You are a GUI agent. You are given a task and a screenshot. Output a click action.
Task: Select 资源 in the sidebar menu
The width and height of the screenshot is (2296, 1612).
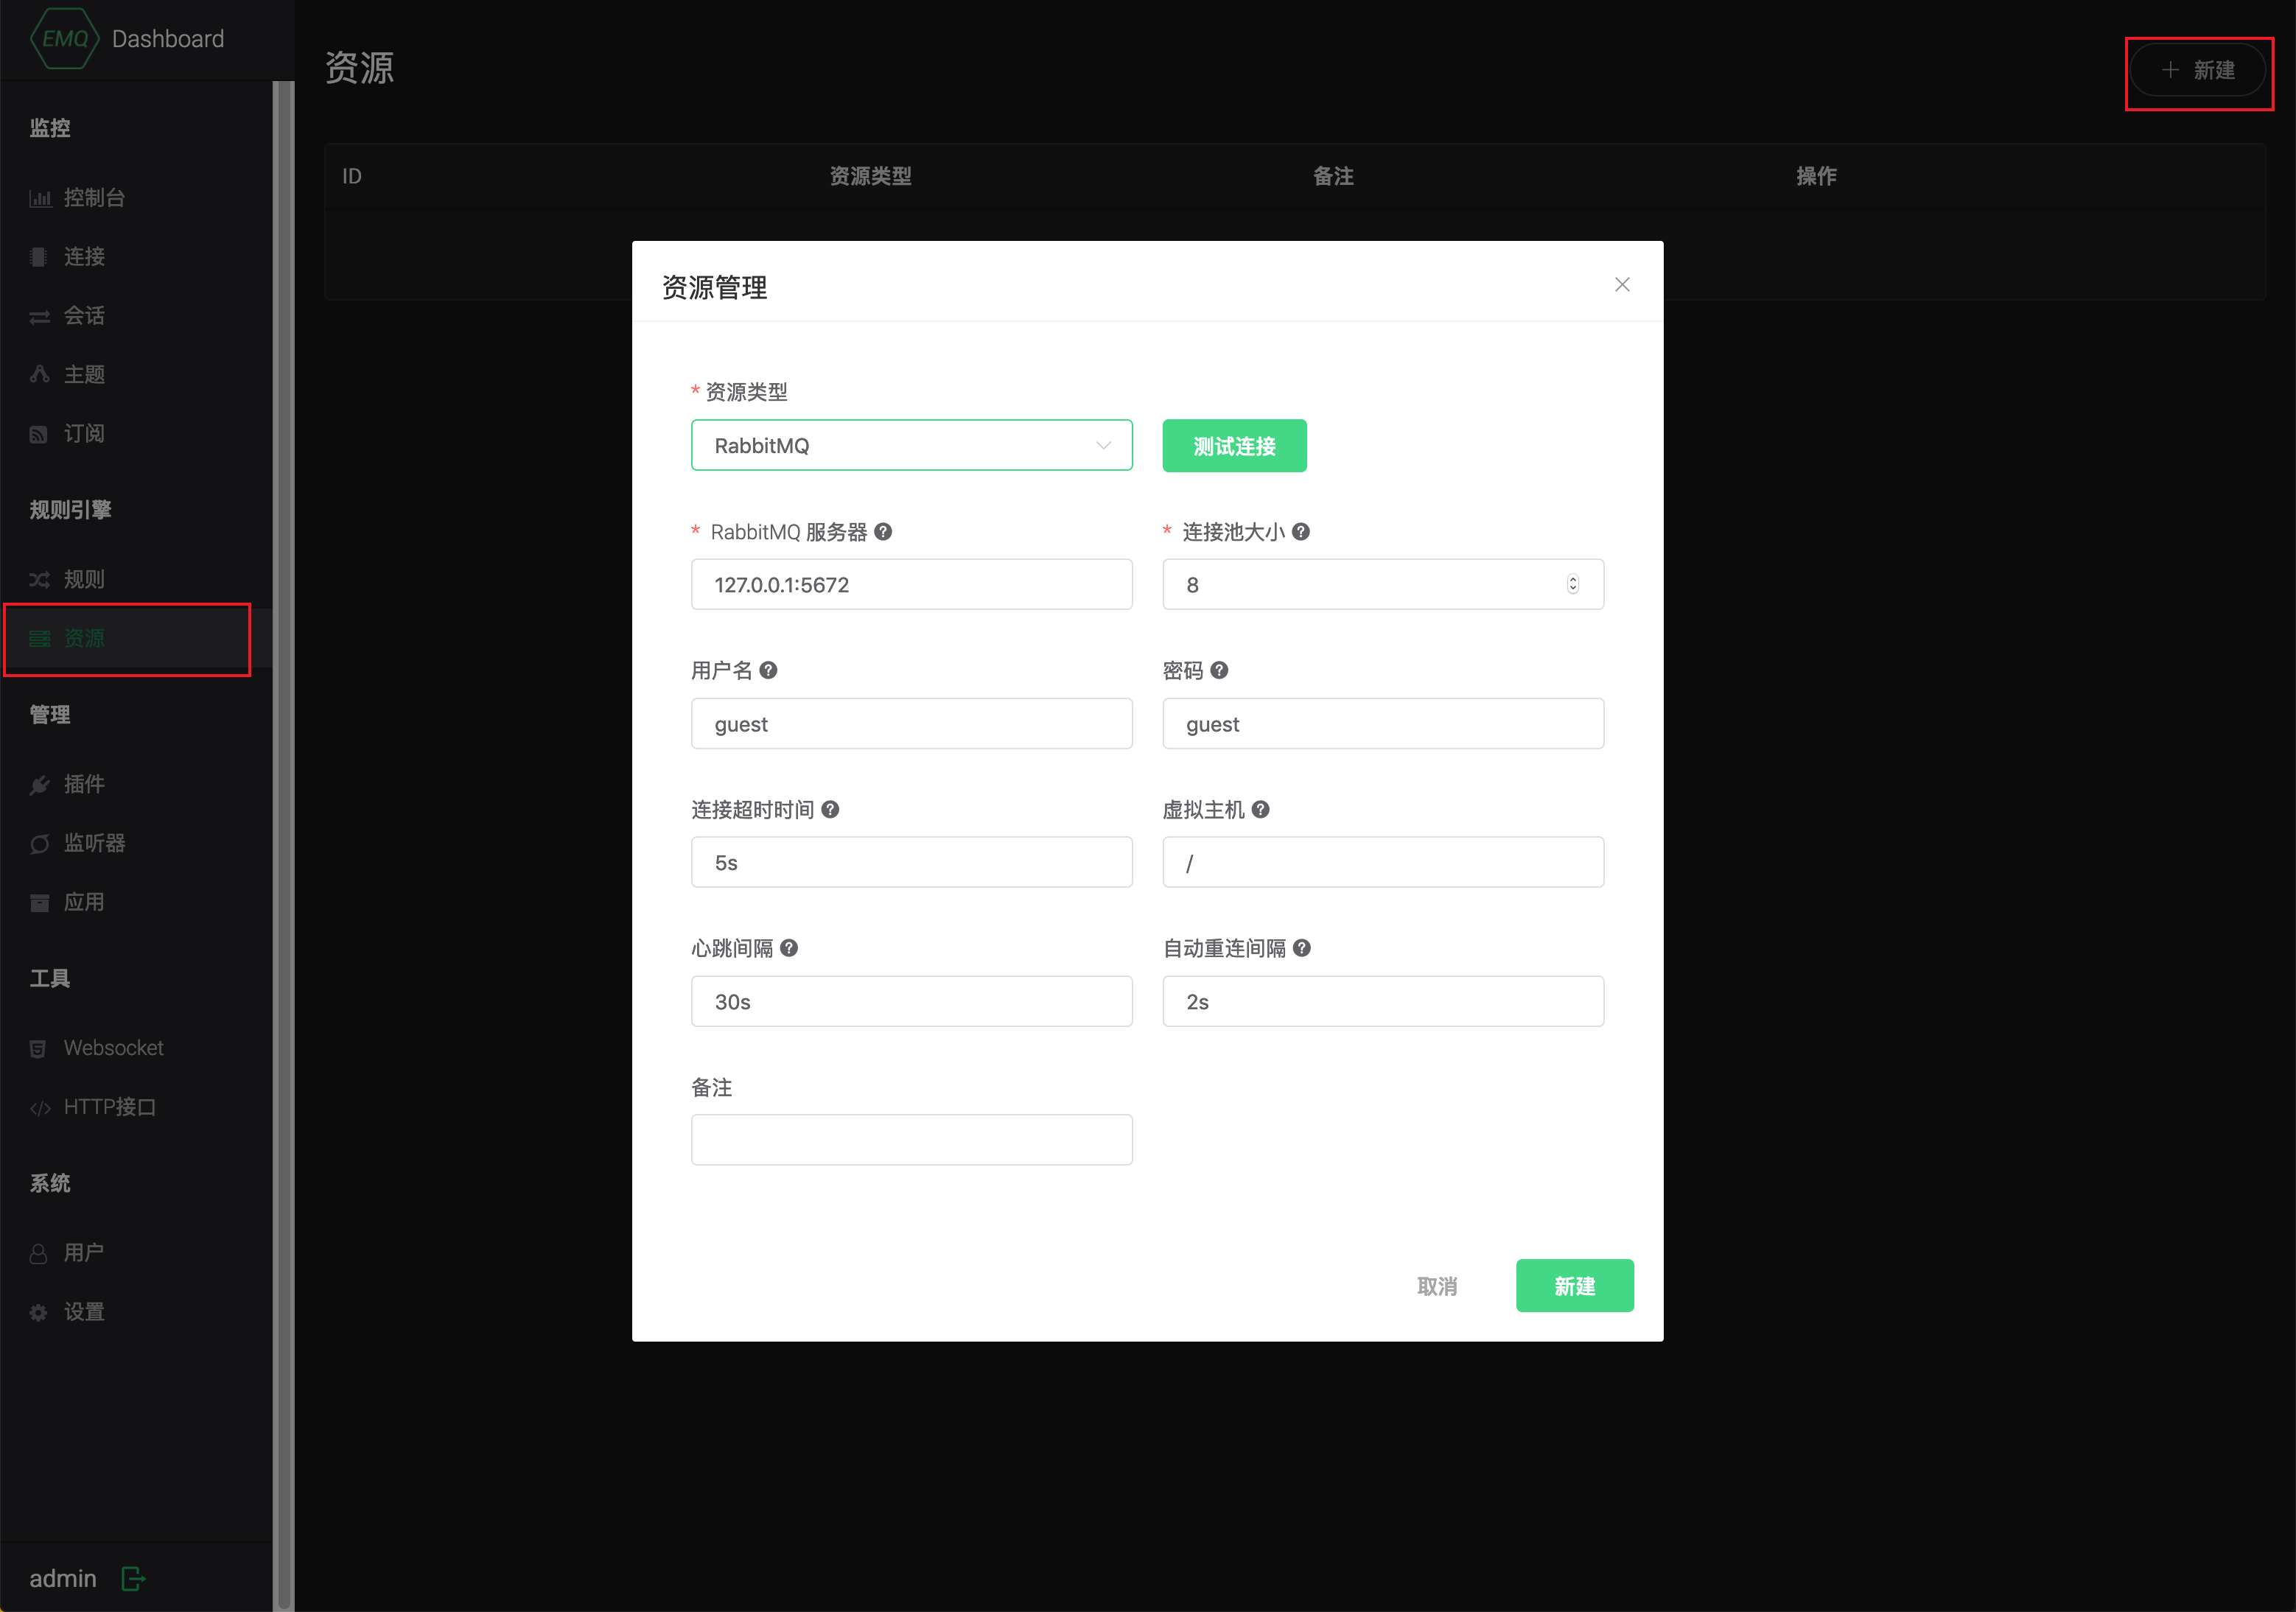point(84,638)
